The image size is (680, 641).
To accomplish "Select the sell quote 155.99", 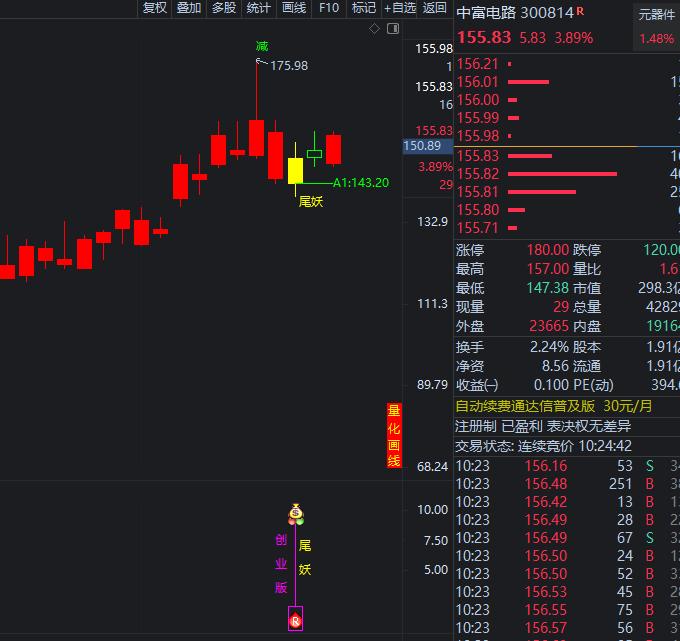I will coord(566,118).
